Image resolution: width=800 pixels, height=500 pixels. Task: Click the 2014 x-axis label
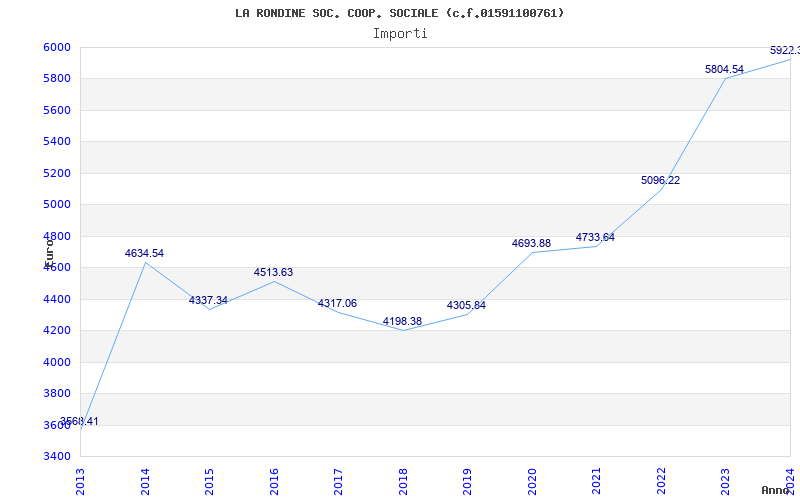pos(145,481)
